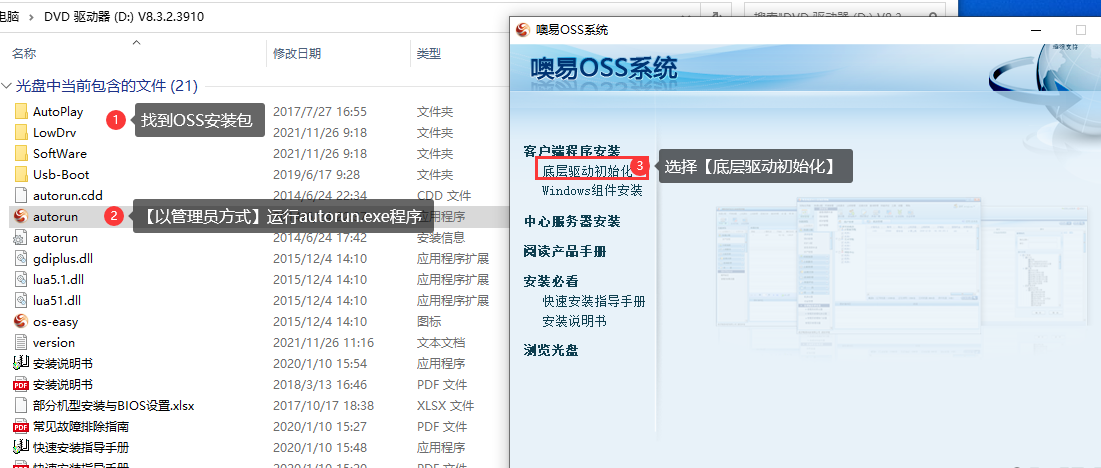Screen dimensions: 1101x468
Task: Click the os-easy icon file
Action: (x=55, y=321)
